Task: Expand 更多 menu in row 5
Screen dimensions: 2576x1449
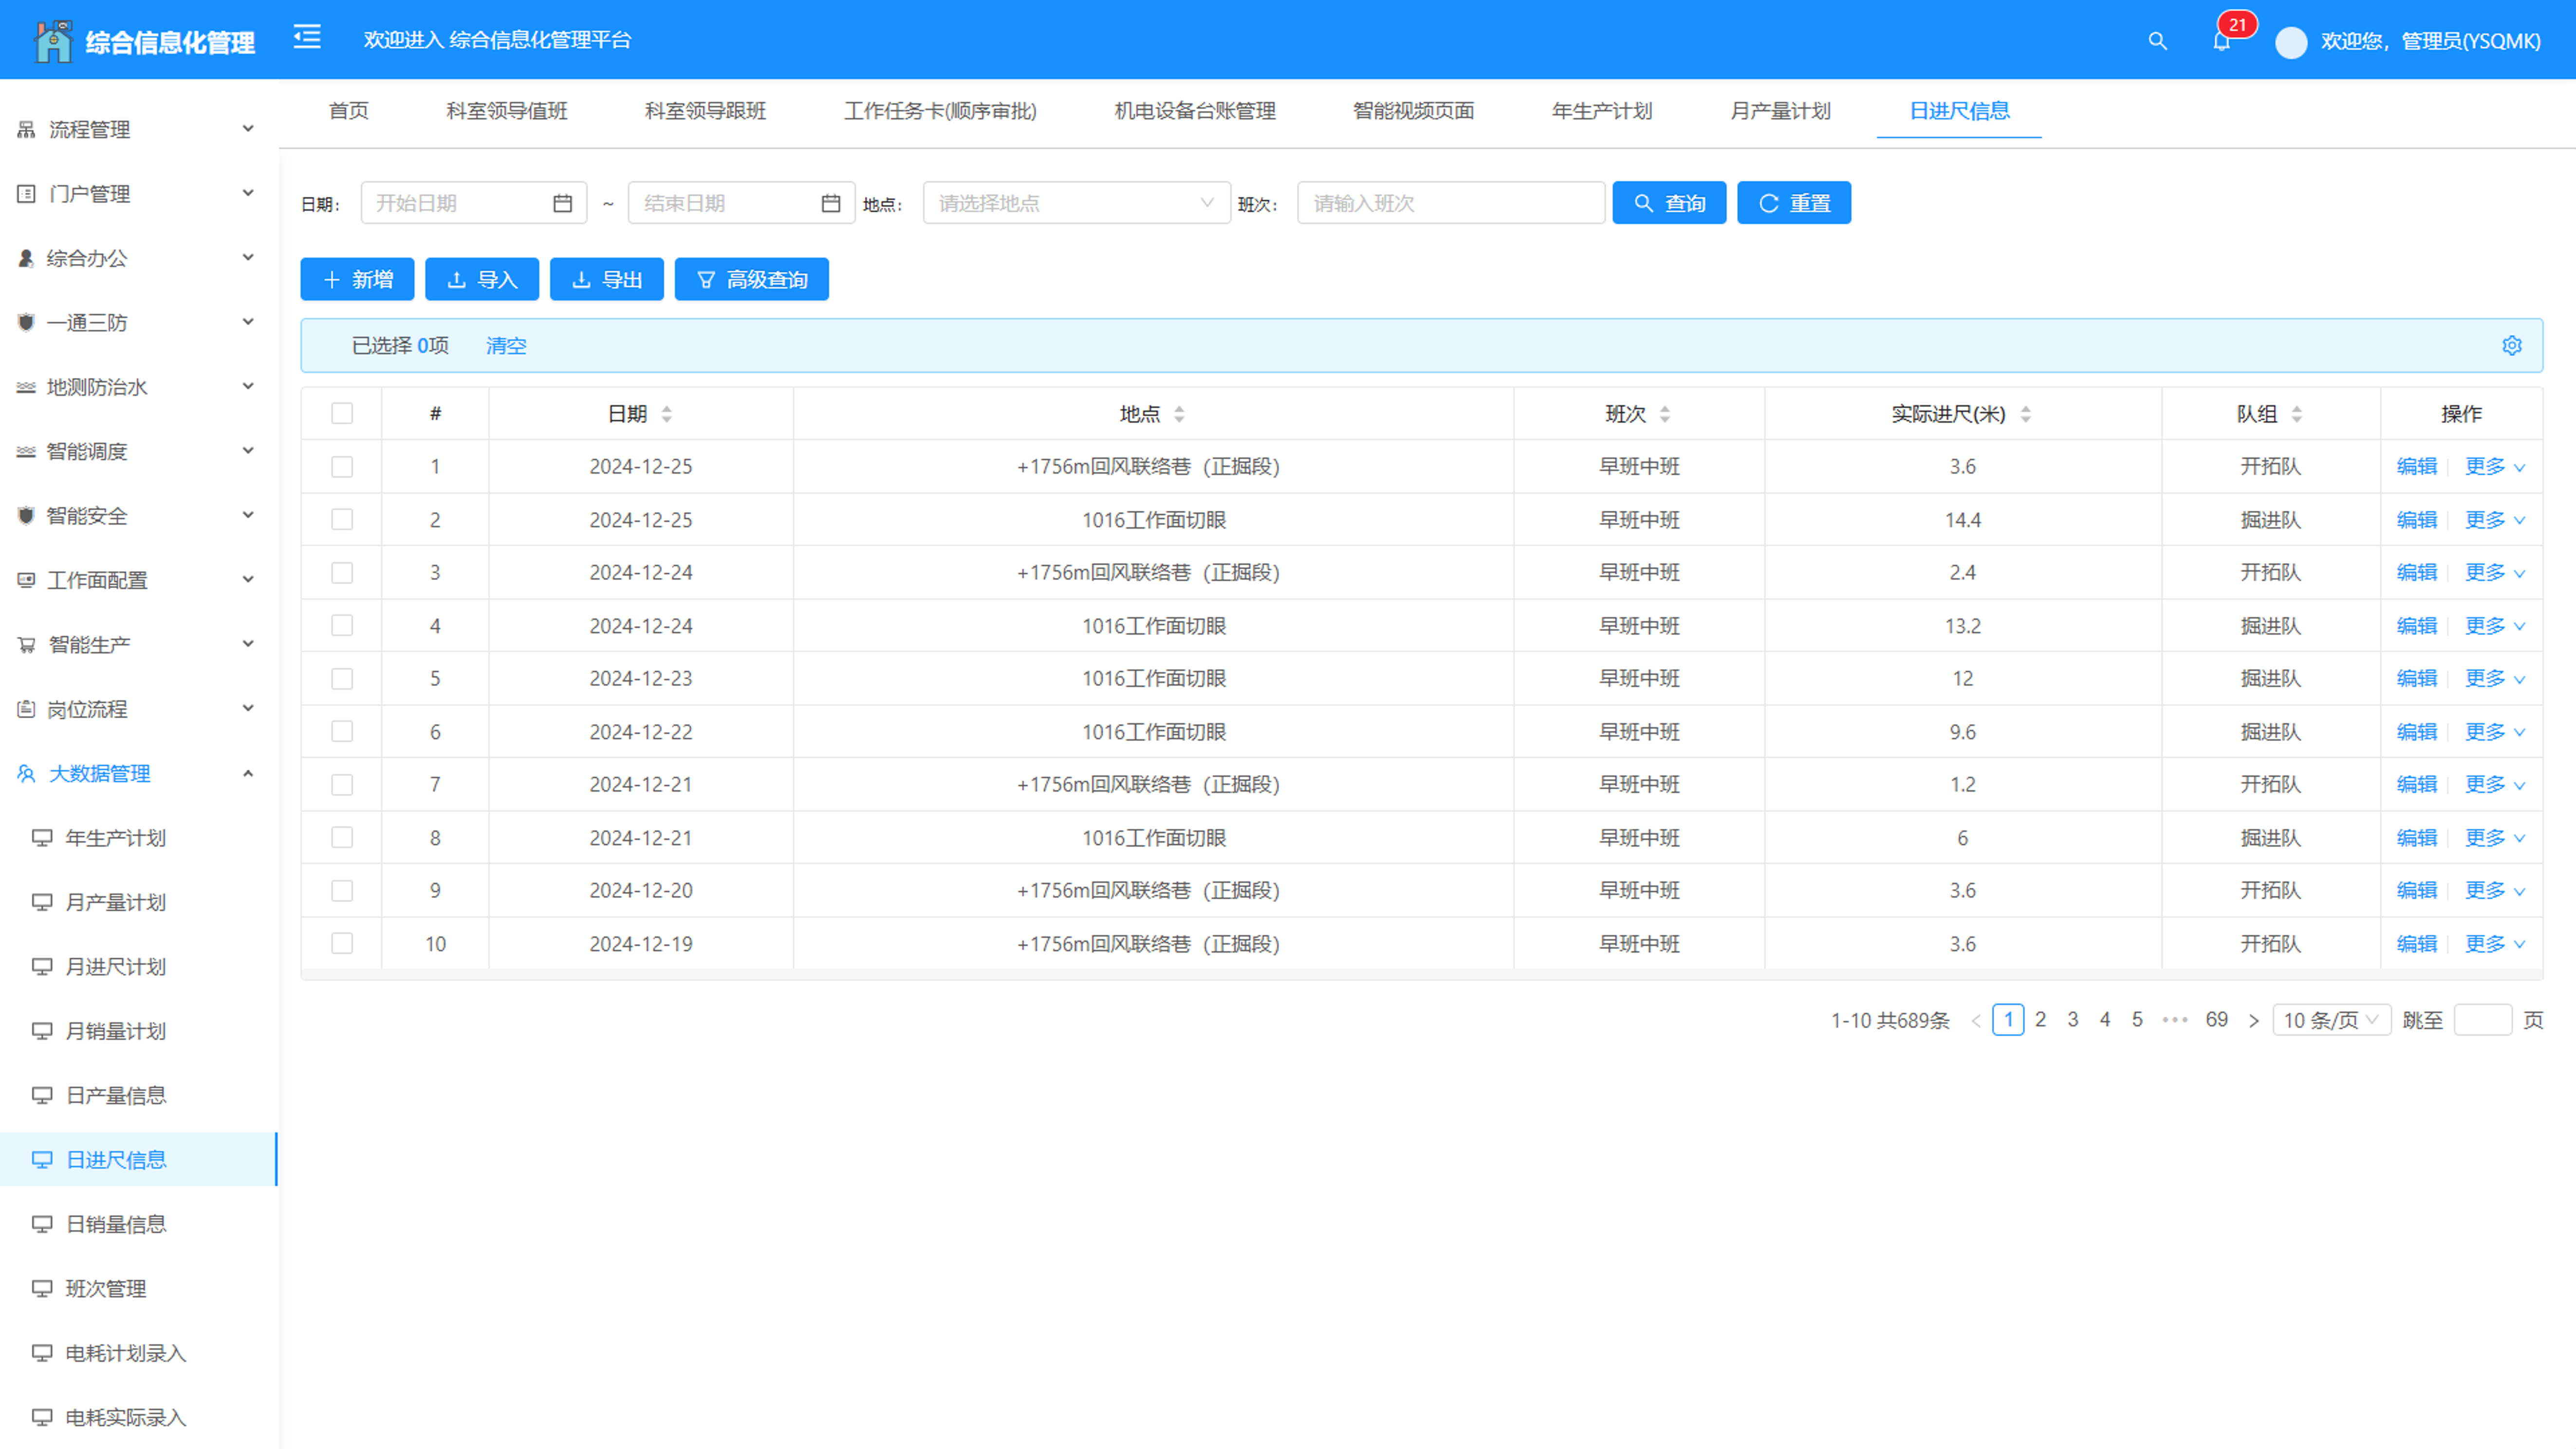Action: coord(2495,679)
